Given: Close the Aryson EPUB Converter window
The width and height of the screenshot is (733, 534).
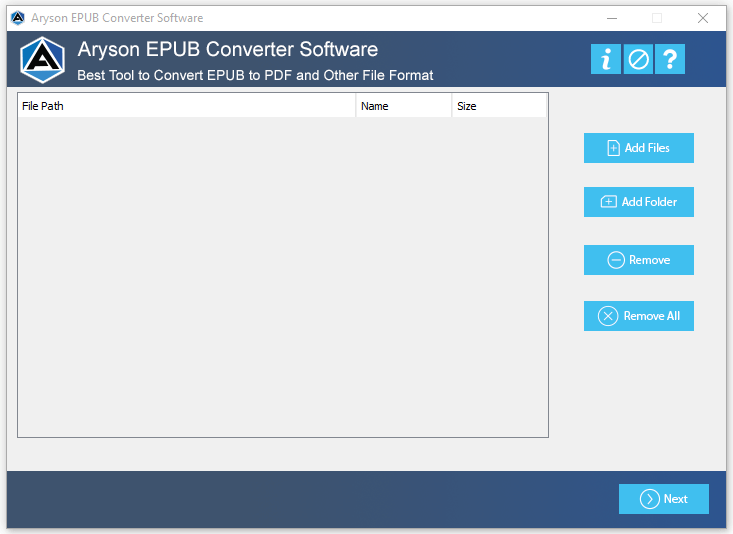Looking at the screenshot, I should pos(703,18).
